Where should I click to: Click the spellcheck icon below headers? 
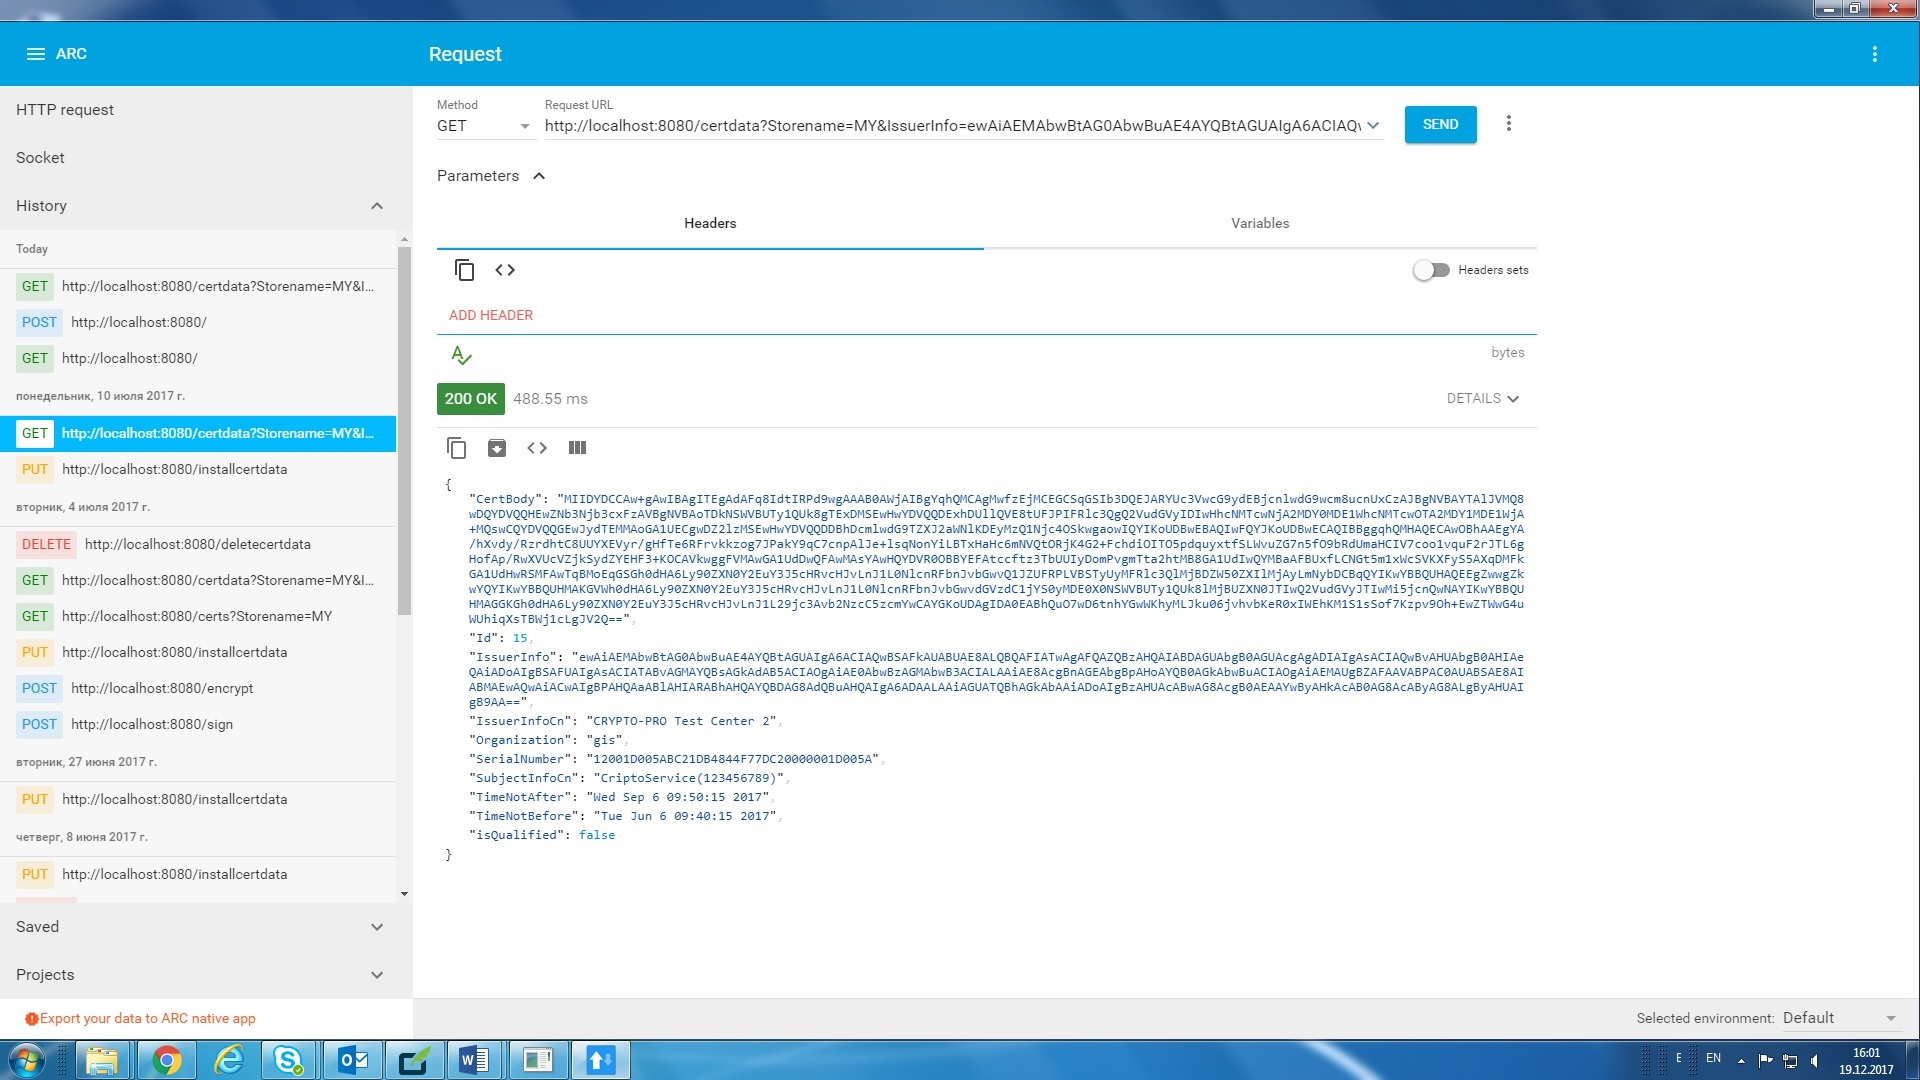coord(461,355)
